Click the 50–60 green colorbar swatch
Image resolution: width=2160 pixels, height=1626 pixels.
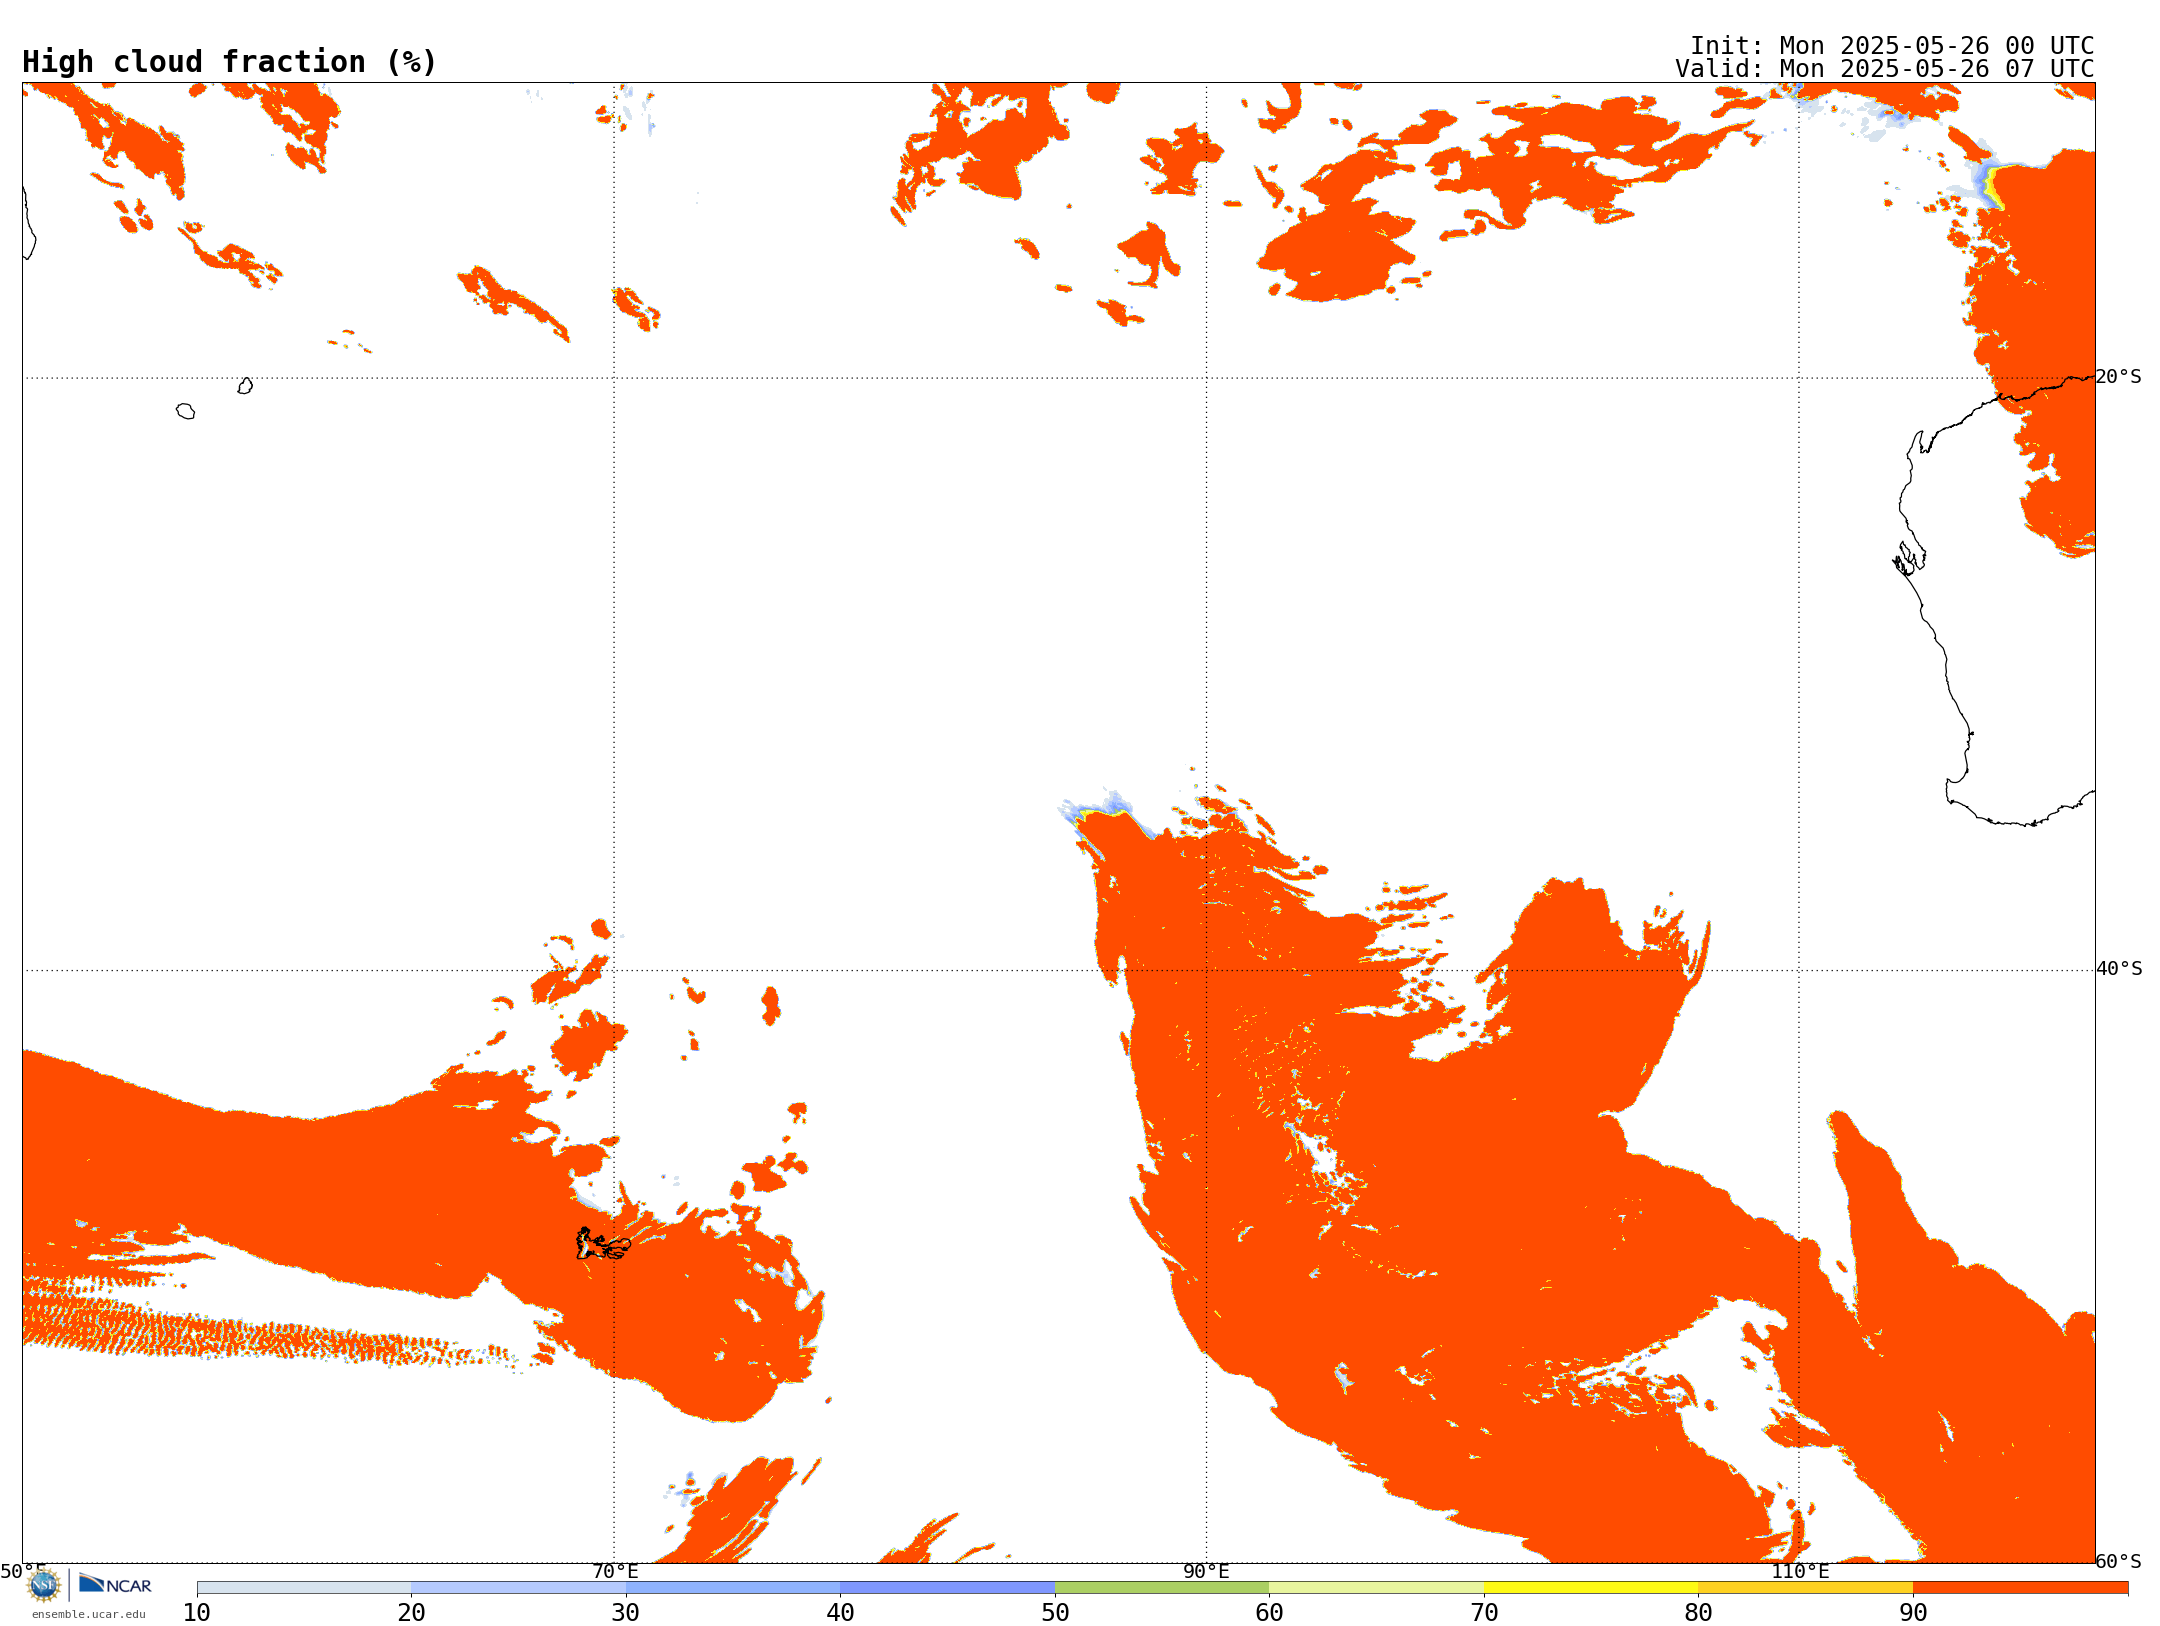pos(1162,1588)
